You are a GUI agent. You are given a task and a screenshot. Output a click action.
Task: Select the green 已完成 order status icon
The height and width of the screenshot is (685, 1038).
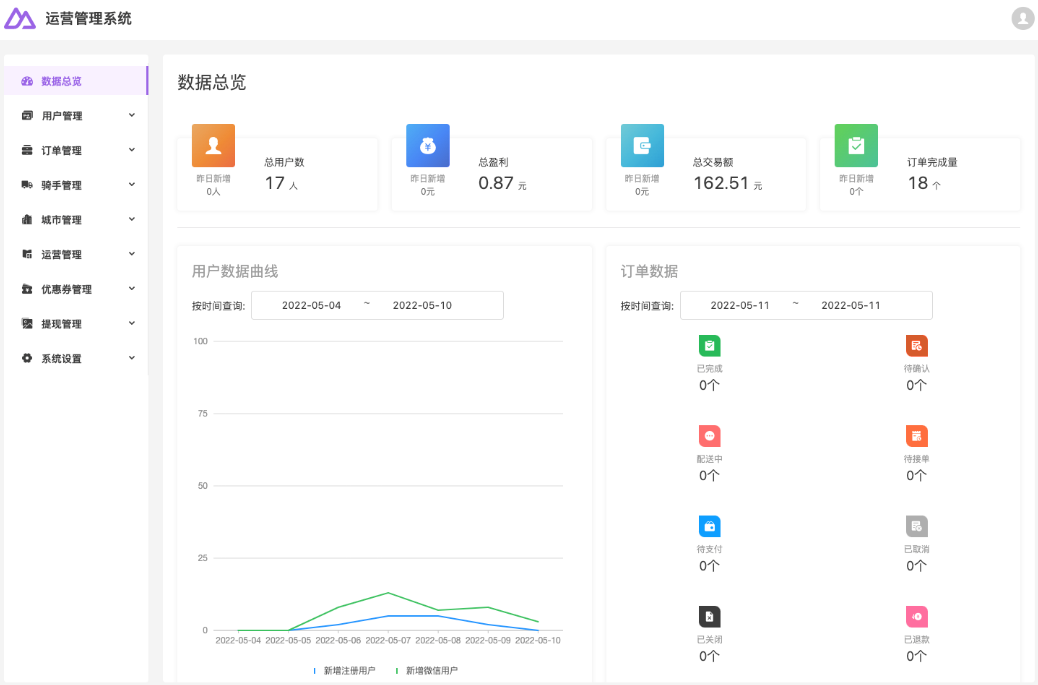[x=710, y=345]
